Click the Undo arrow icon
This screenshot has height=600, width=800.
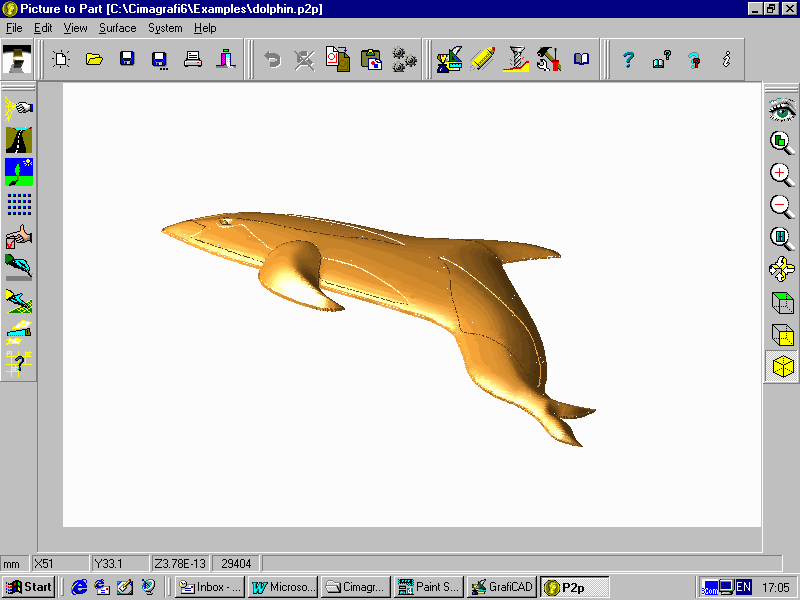(272, 60)
